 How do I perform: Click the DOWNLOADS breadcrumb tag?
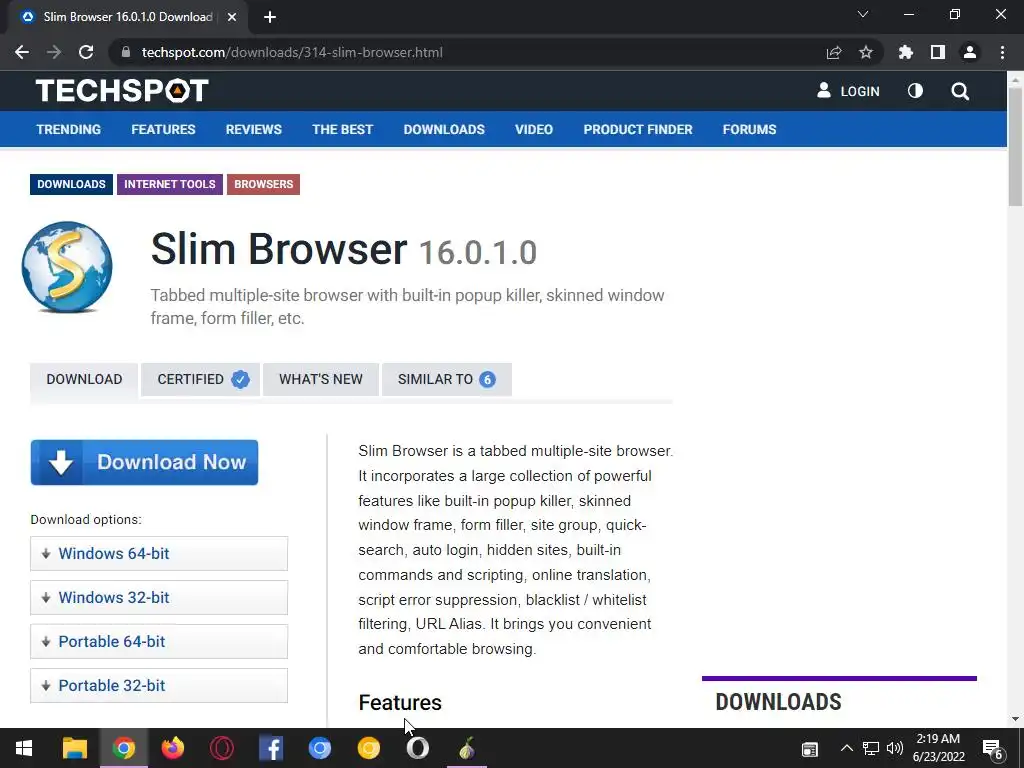pos(71,184)
